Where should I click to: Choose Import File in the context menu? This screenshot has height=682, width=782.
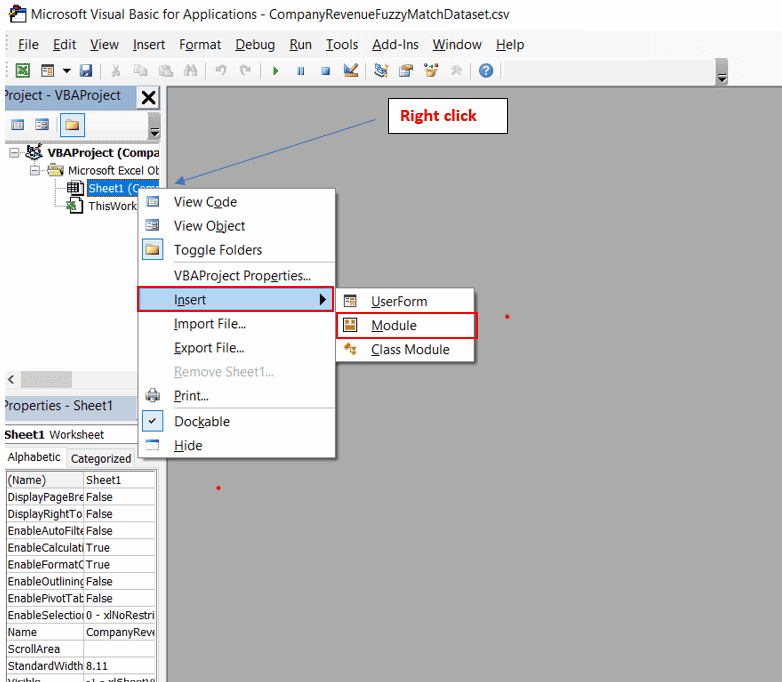point(237,324)
